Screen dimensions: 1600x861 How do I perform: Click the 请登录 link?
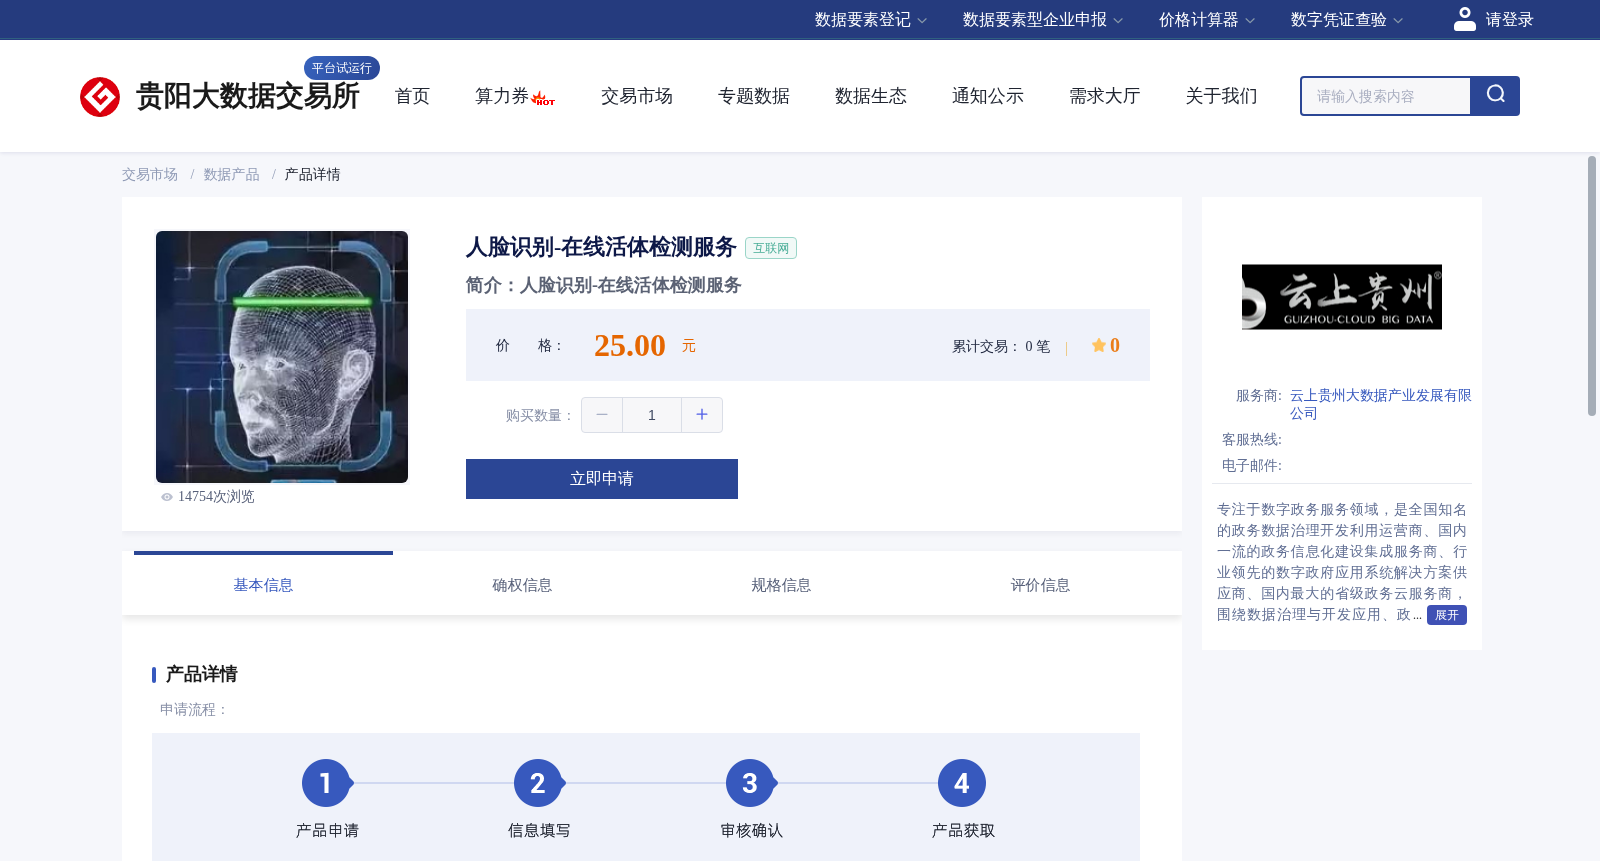coord(1509,20)
